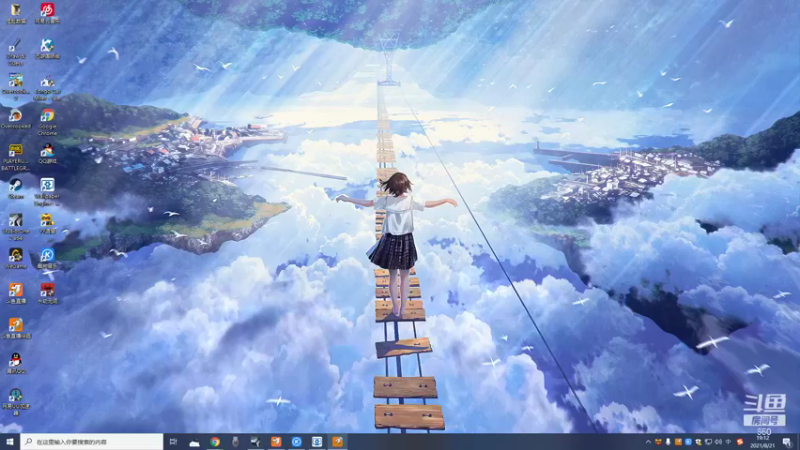Select the folder icon at desktop top-left
This screenshot has width=800, height=450.
pos(15,13)
